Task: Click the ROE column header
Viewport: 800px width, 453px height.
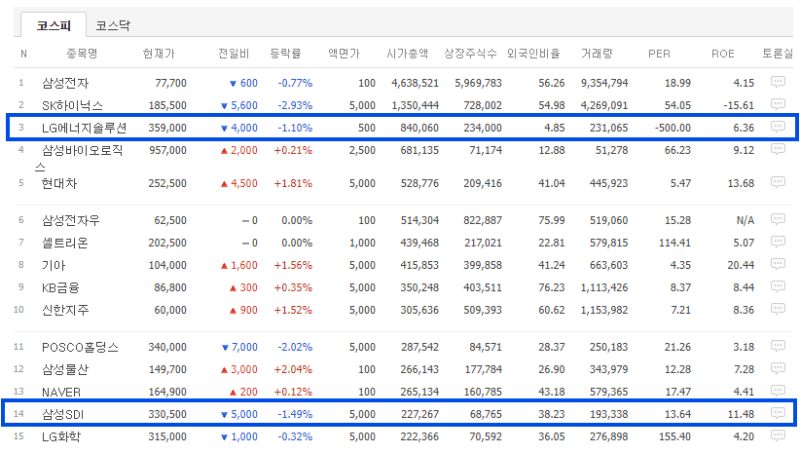Action: click(x=722, y=54)
